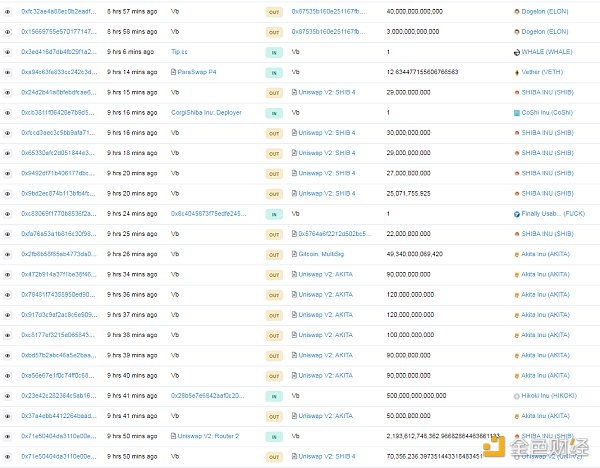
Task: Click eye icon on the 9 hrs 15 mins row
Action: tap(8, 93)
